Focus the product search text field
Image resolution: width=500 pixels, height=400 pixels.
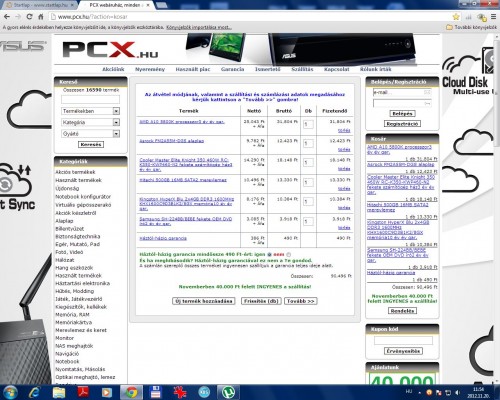(x=90, y=99)
